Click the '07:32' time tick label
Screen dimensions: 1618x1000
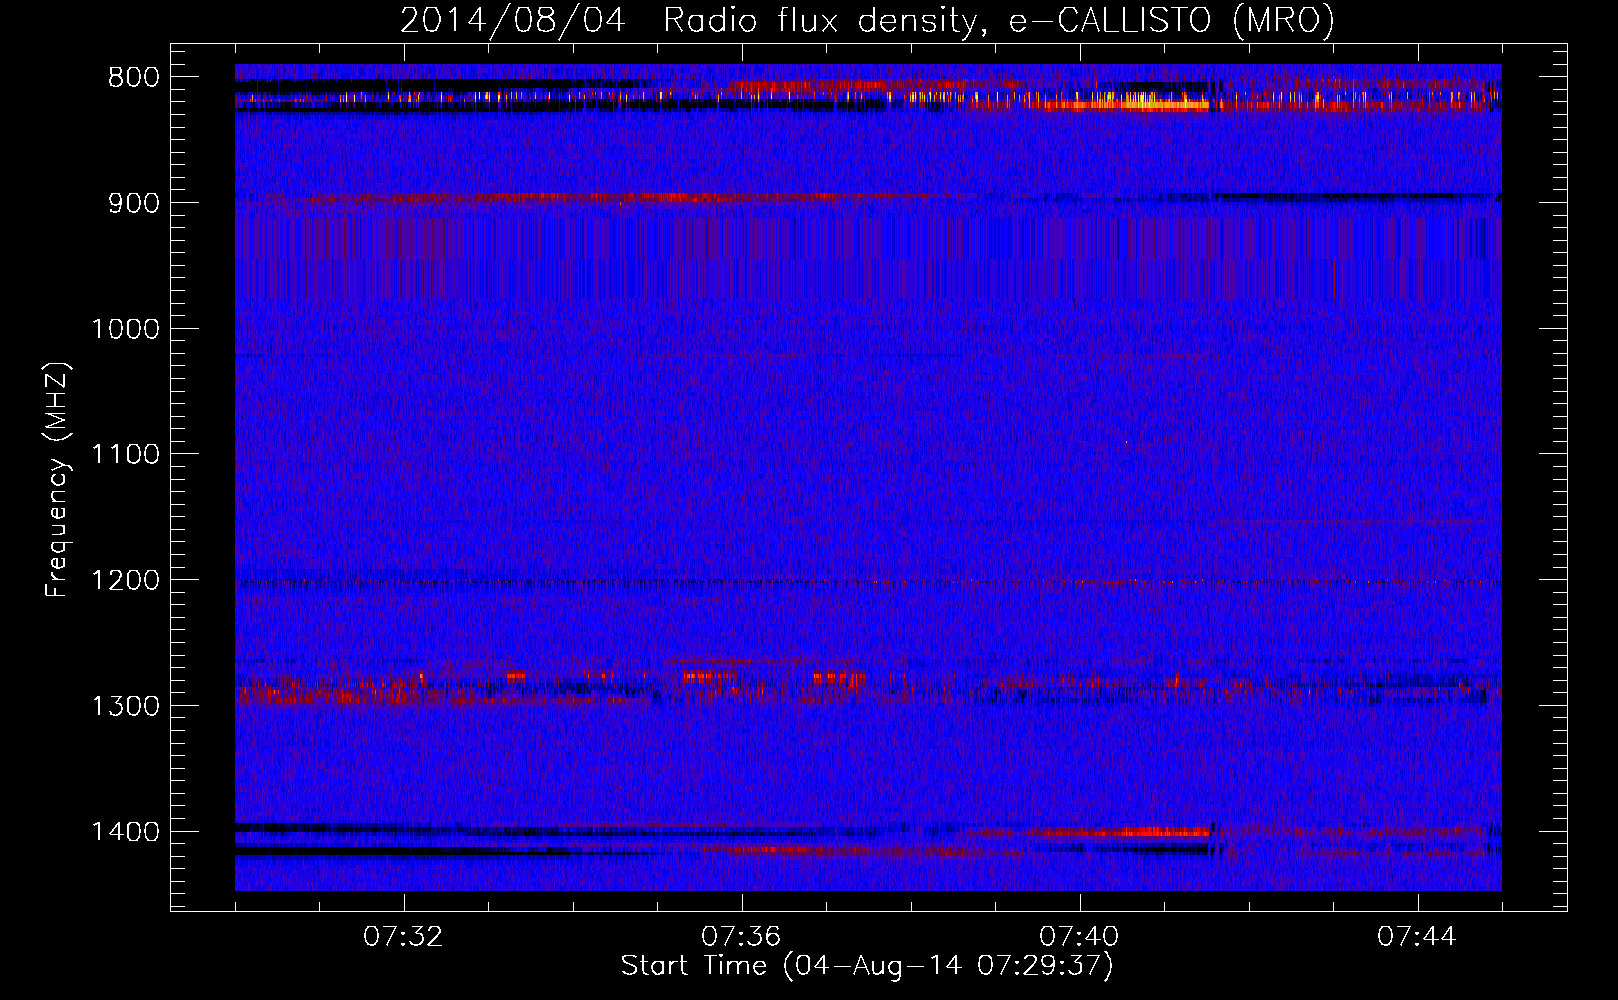pyautogui.click(x=404, y=937)
